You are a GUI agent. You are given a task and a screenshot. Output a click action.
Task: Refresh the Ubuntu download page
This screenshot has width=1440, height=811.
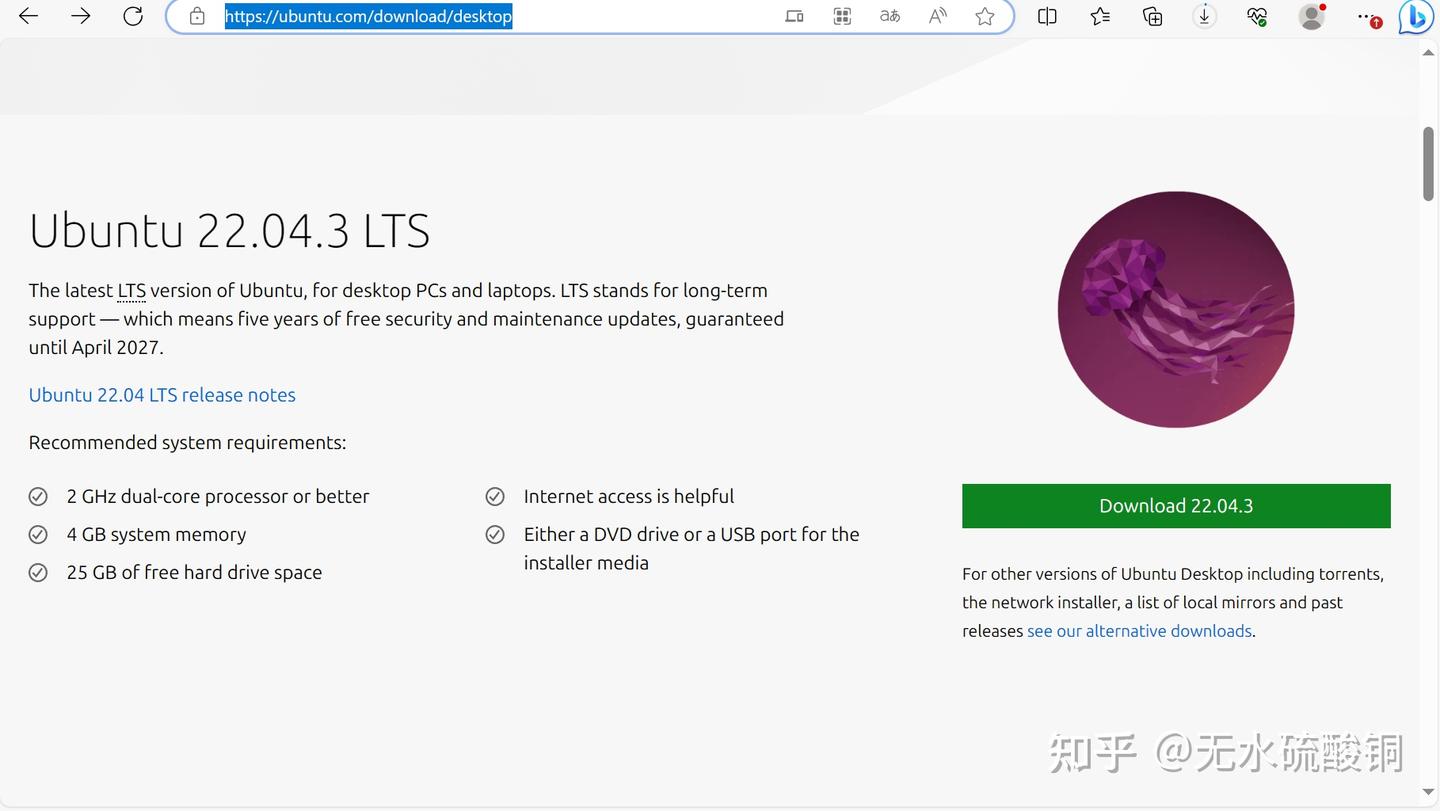pyautogui.click(x=132, y=16)
